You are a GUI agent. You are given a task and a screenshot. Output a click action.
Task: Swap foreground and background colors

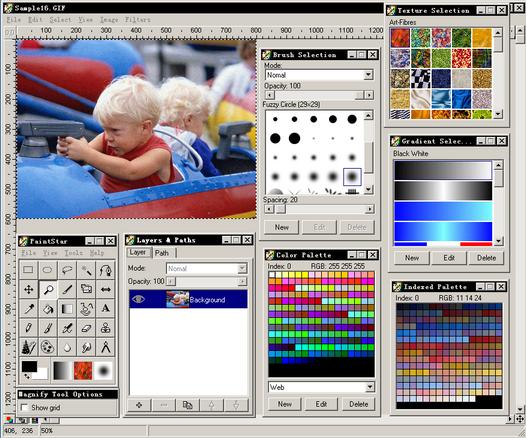(26, 376)
